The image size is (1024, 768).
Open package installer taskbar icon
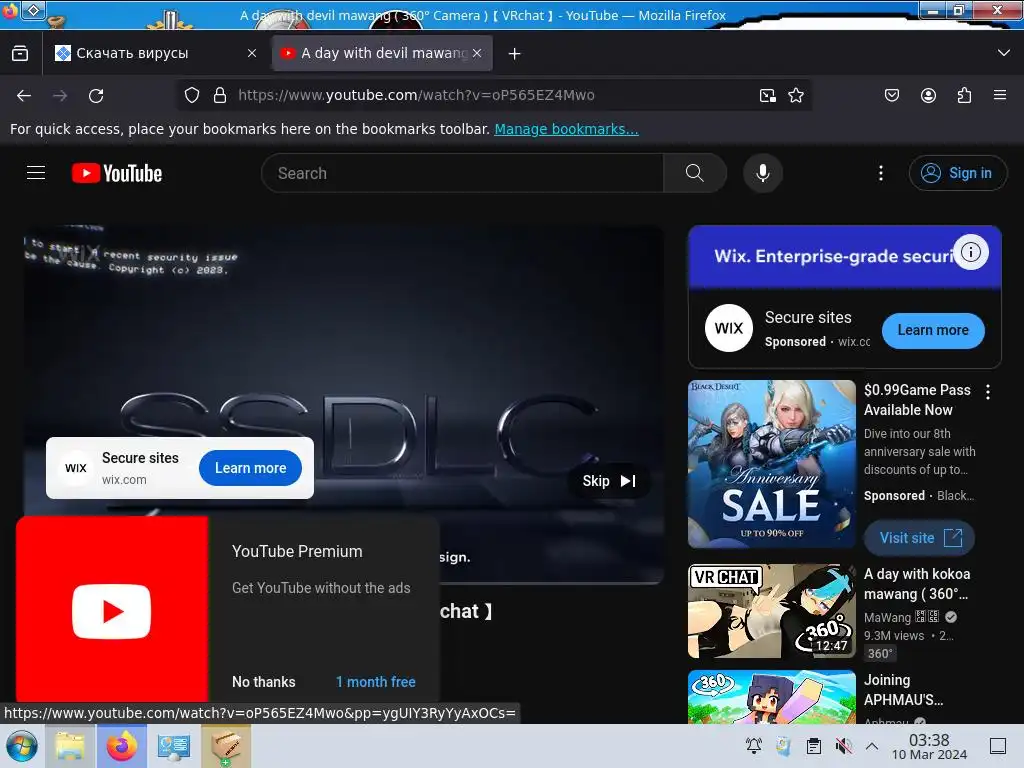pos(225,746)
